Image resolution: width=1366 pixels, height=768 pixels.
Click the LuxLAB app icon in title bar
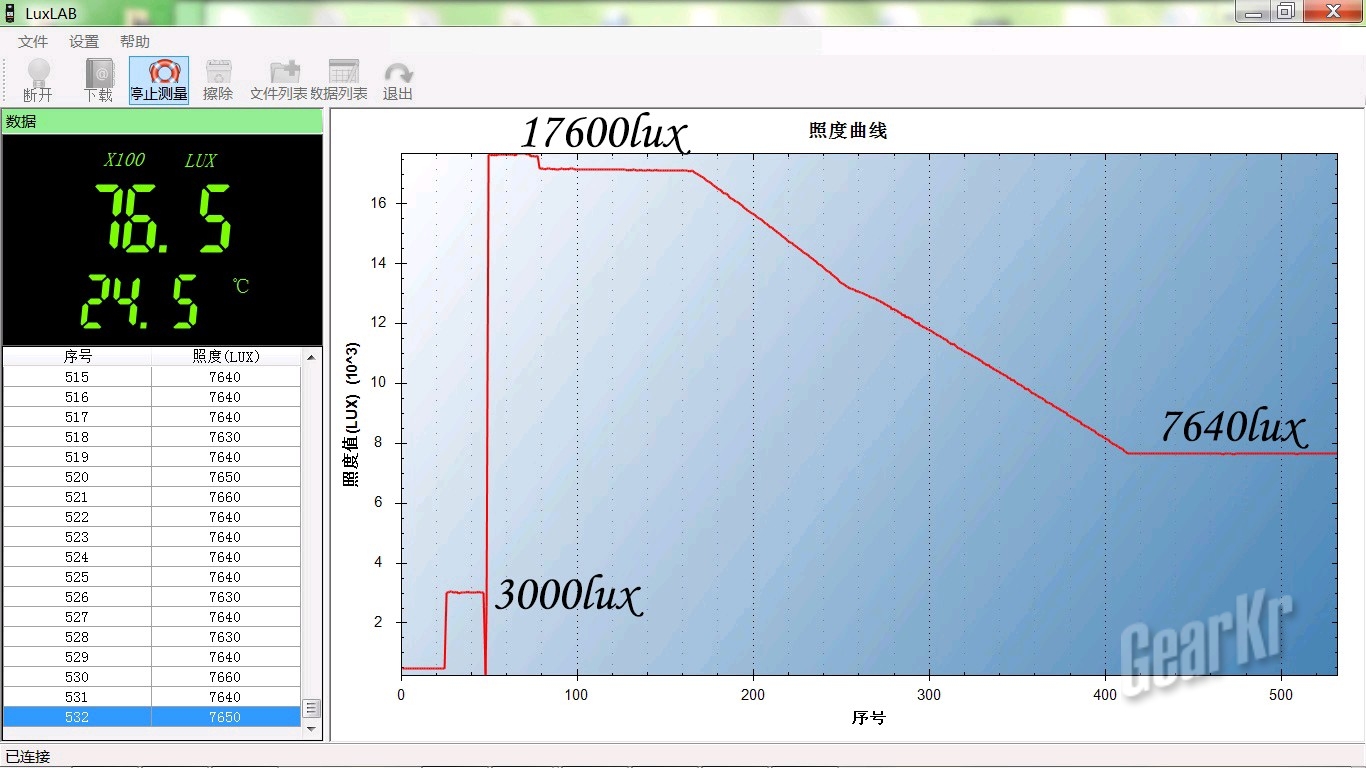[x=9, y=14]
